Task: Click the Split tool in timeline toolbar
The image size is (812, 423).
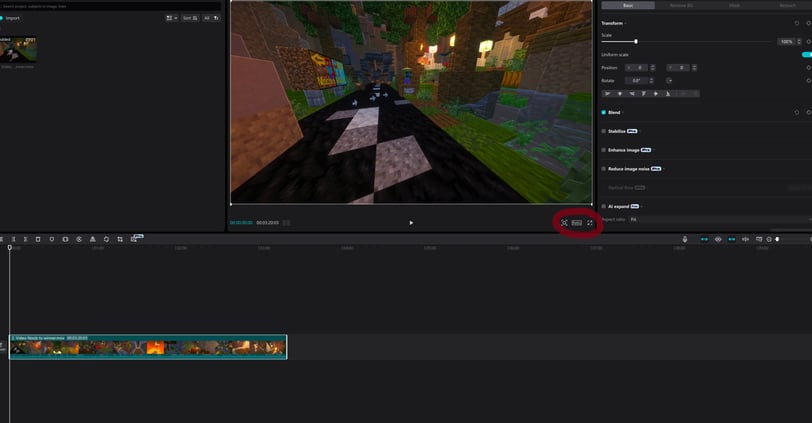Action: pyautogui.click(x=1, y=239)
